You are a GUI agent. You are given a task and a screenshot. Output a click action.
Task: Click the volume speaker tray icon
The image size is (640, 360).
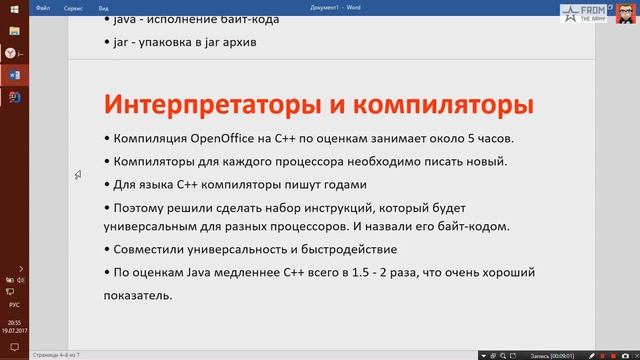click(20, 280)
